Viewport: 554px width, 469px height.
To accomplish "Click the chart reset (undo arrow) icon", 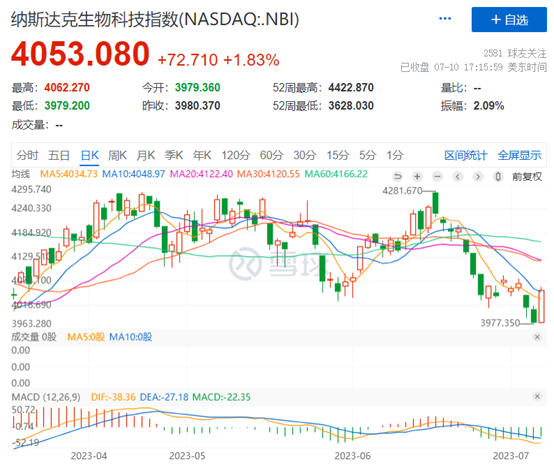I will (x=397, y=176).
